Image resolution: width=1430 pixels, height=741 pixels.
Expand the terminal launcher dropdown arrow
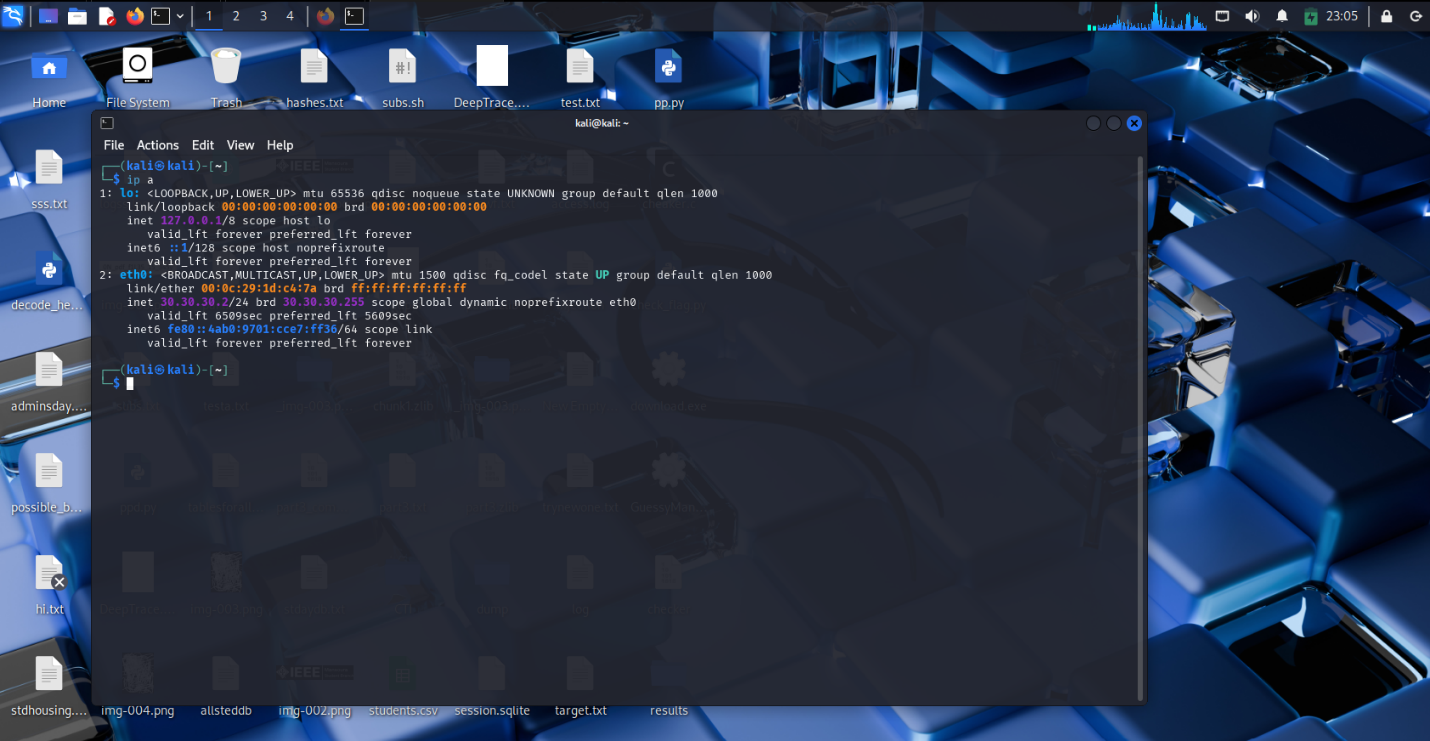(179, 16)
